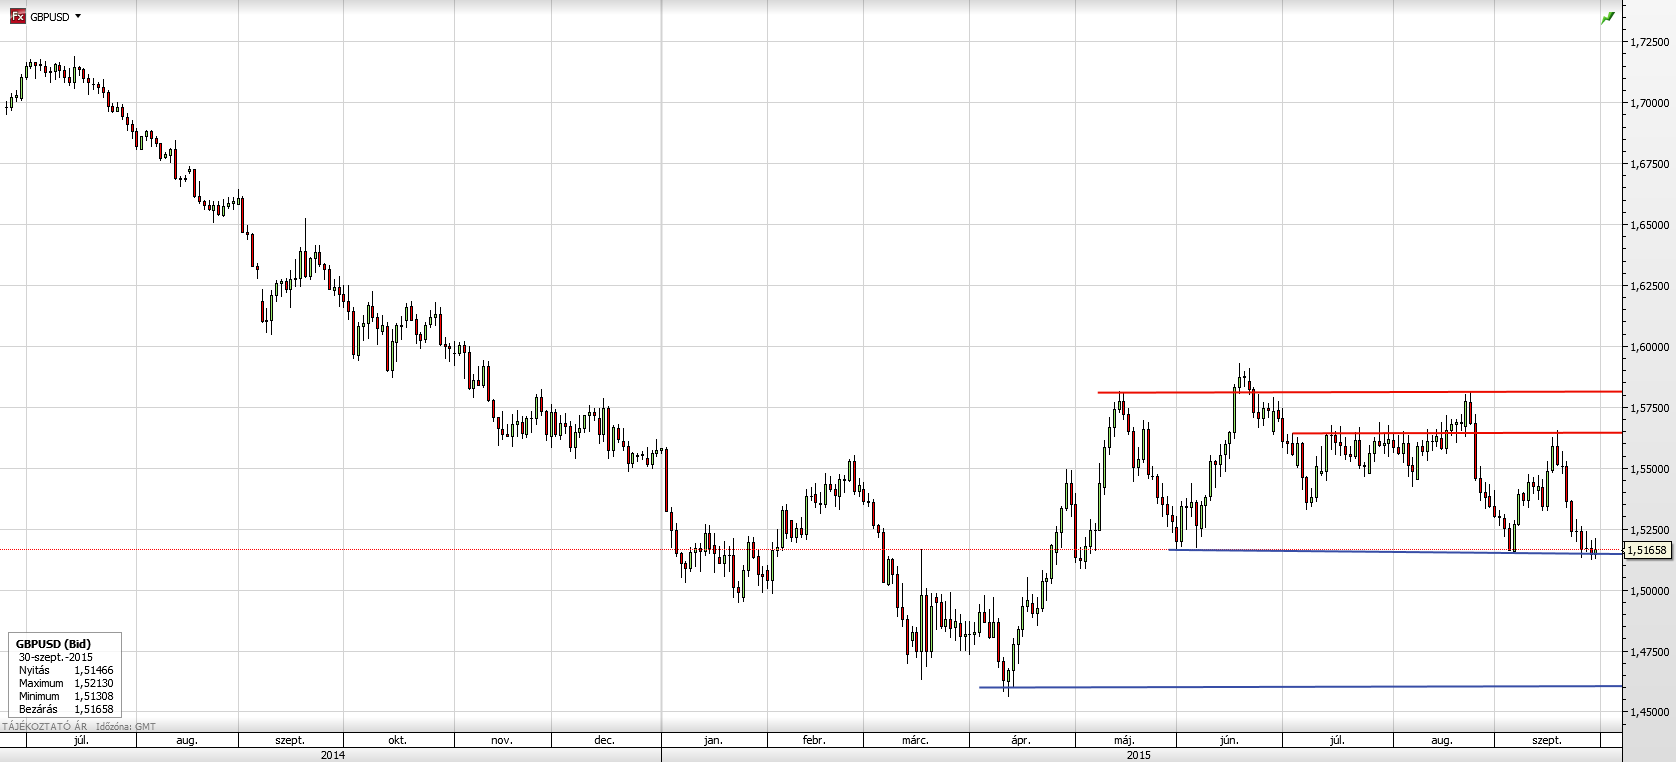Click the 2014 year label on time axis
This screenshot has height=762, width=1676.
click(333, 755)
